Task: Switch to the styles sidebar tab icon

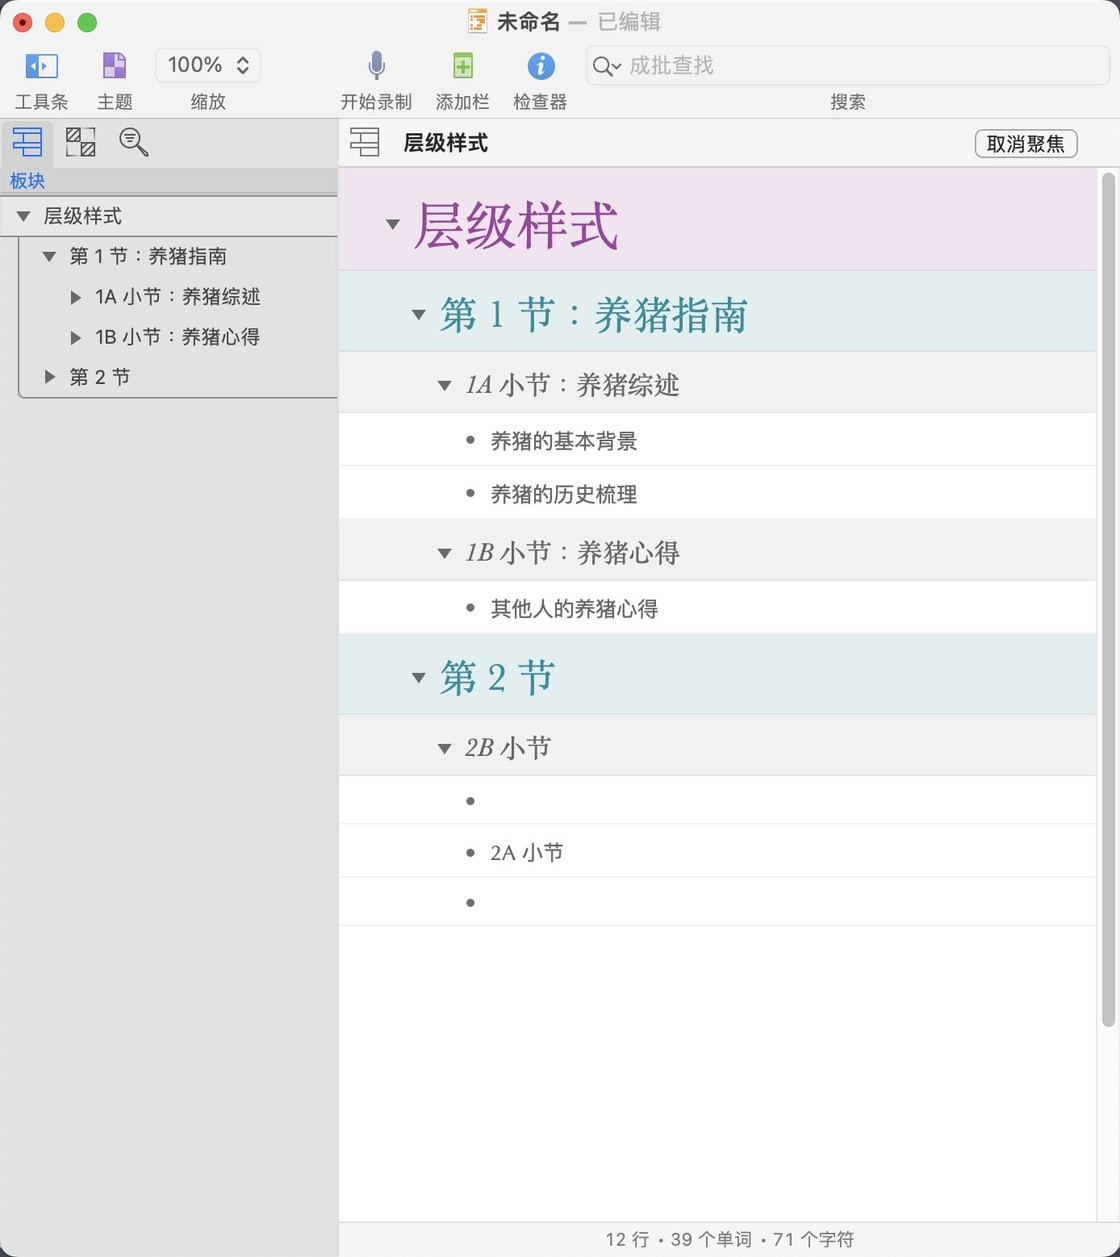Action: click(x=81, y=142)
